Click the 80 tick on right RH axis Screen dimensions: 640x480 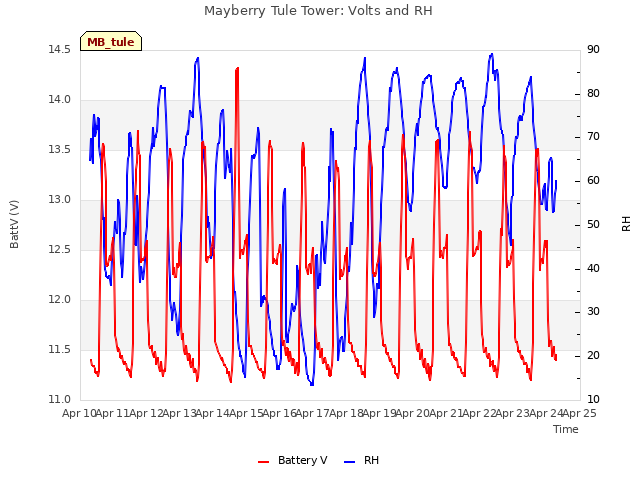point(593,93)
